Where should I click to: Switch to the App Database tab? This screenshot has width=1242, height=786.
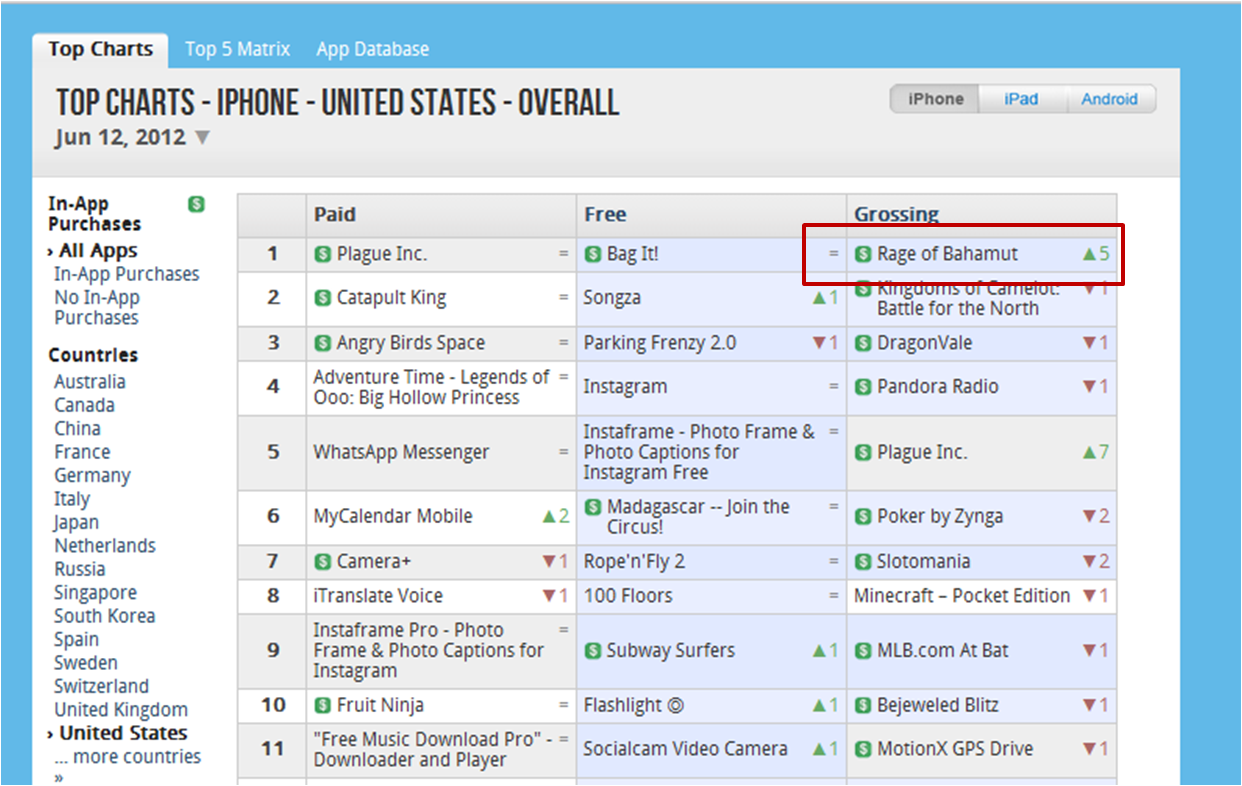coord(372,49)
